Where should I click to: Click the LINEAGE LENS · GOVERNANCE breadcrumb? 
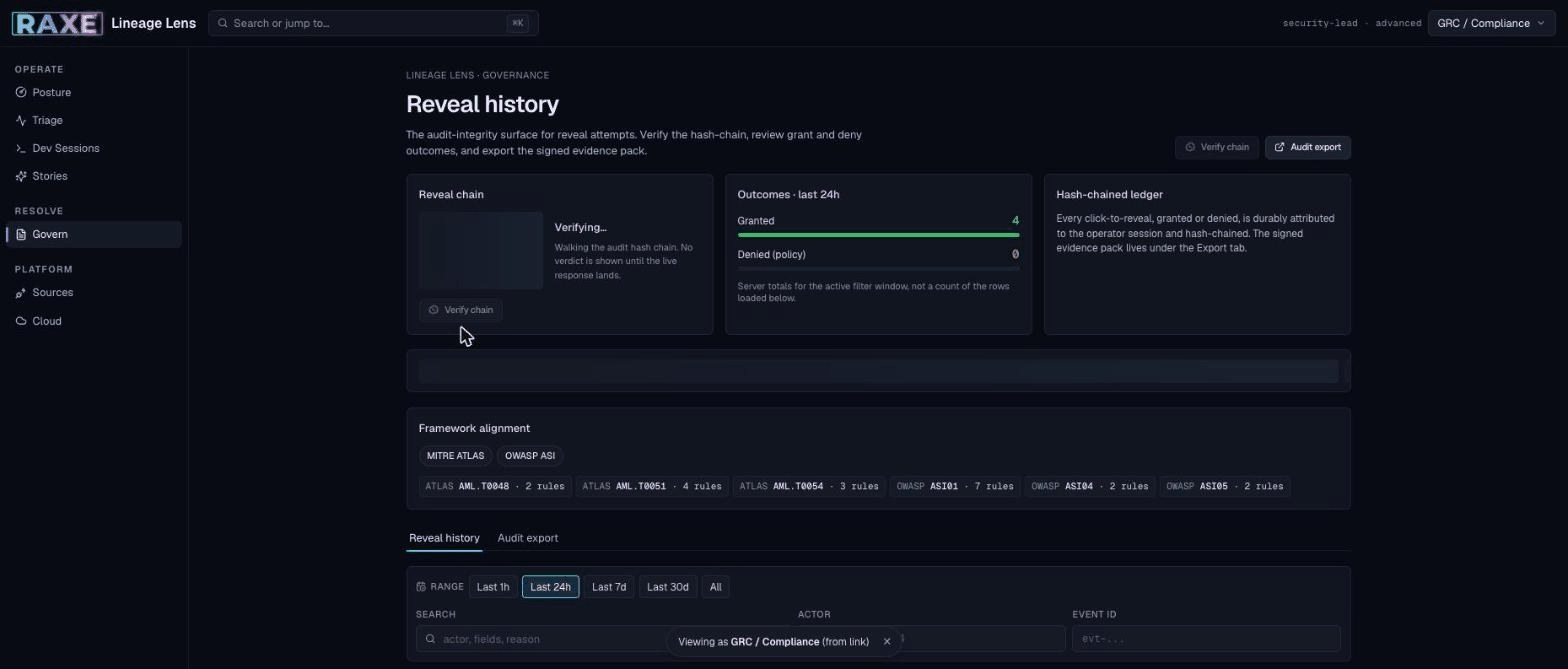pyautogui.click(x=477, y=75)
